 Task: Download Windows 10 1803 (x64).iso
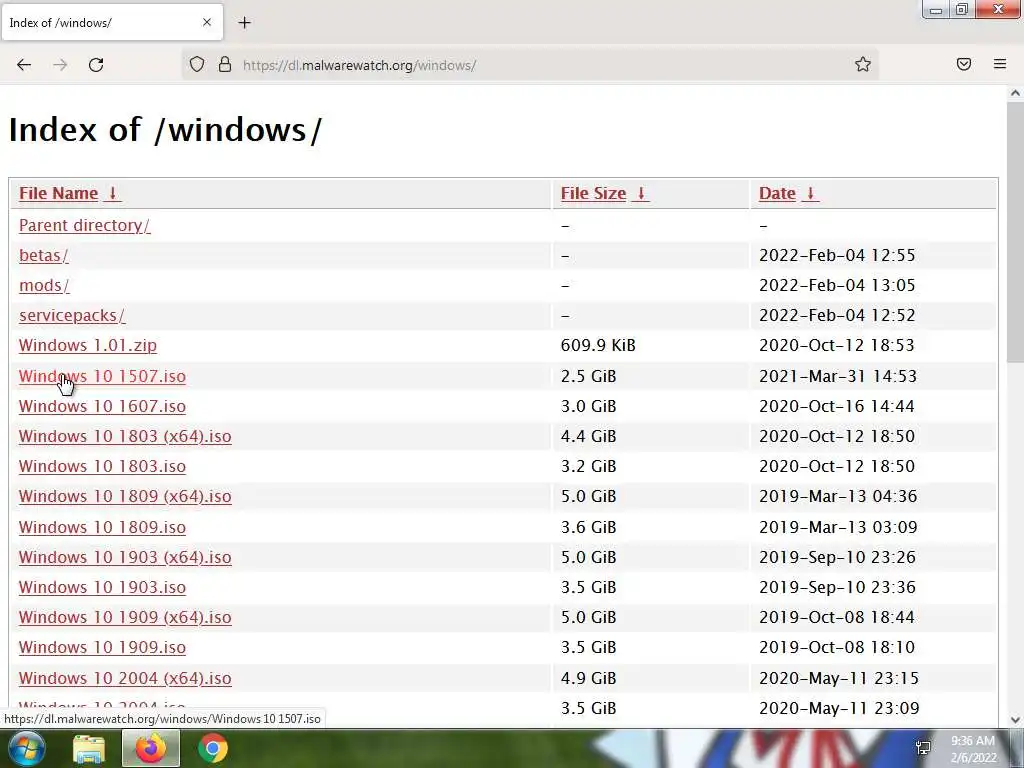[125, 436]
